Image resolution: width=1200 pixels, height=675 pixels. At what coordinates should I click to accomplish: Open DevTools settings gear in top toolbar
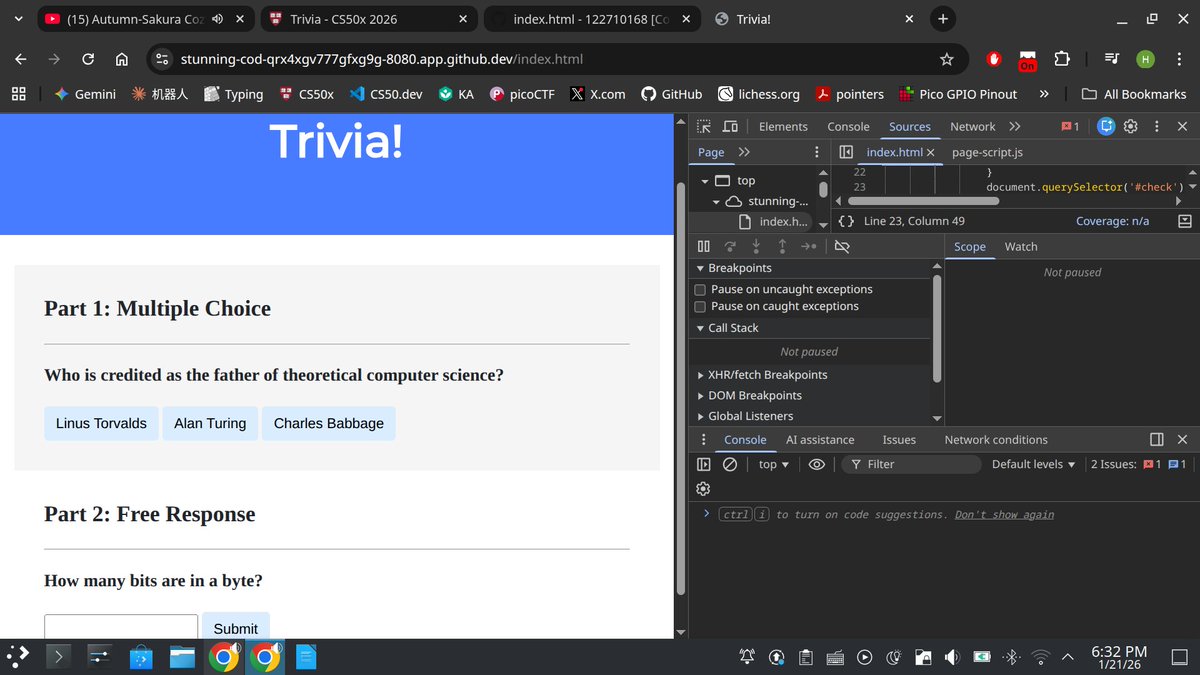point(1131,126)
